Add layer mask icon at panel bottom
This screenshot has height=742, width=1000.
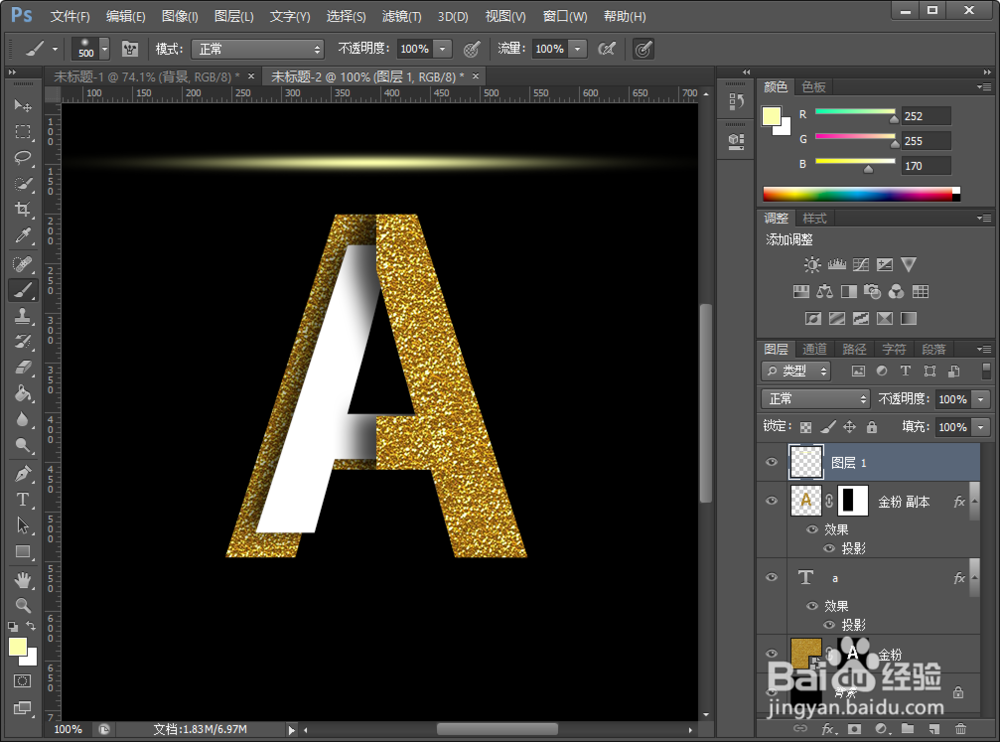855,729
